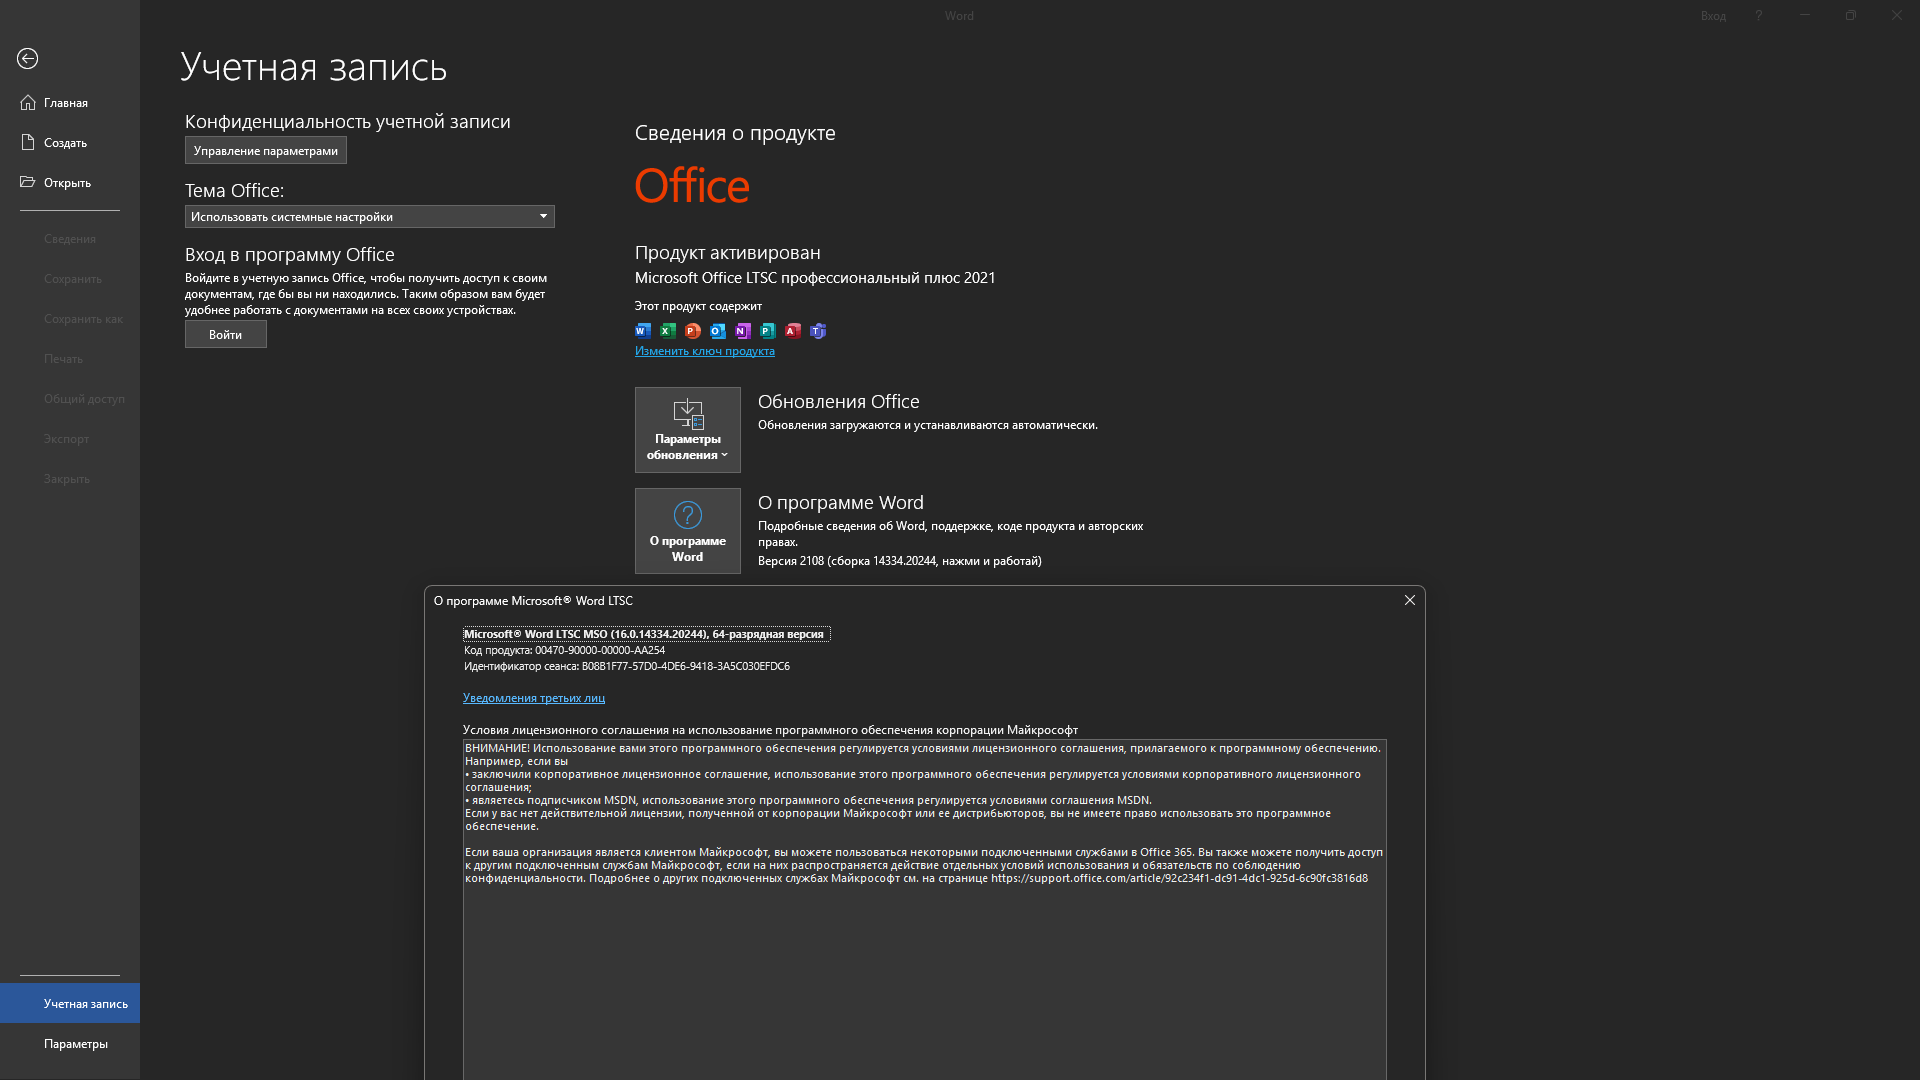Click the Excel product icon
This screenshot has height=1080, width=1920.
click(x=668, y=331)
